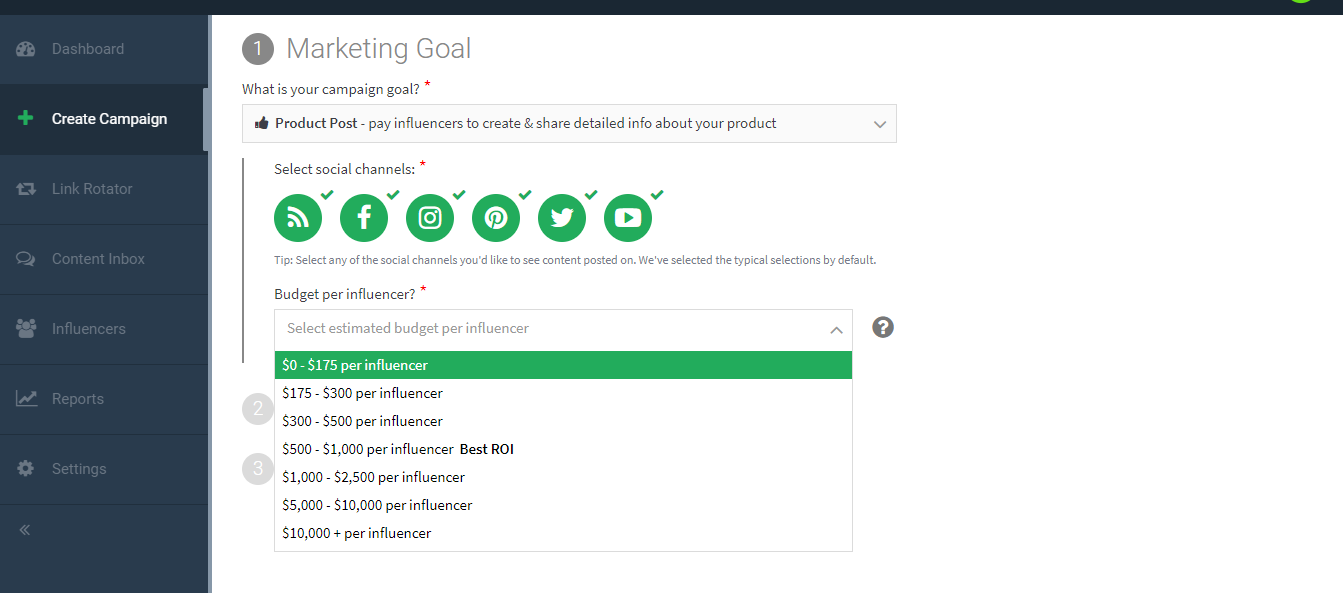Image resolution: width=1343 pixels, height=593 pixels.
Task: Click the Link Rotator arrows icon
Action: (x=26, y=189)
